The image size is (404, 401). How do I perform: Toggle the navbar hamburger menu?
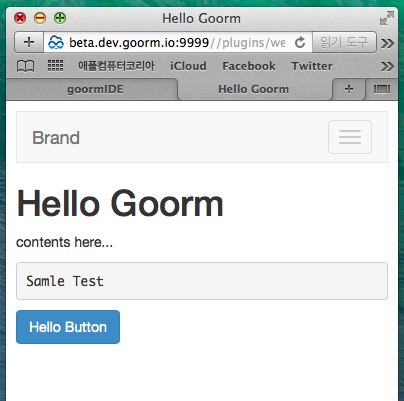[350, 137]
